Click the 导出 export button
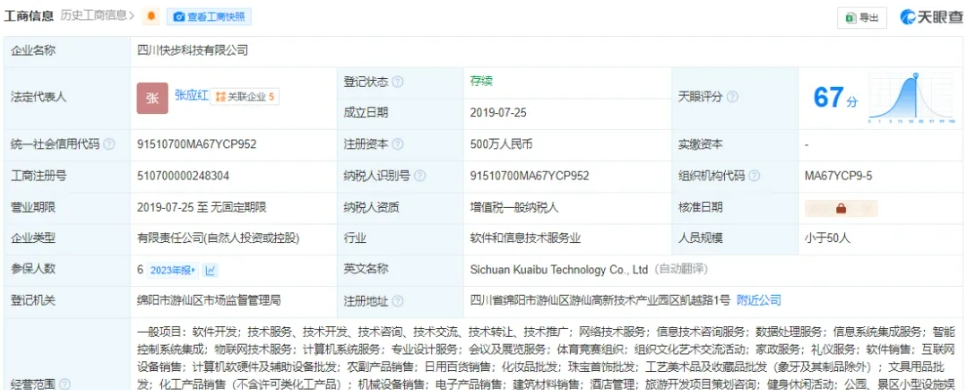This screenshot has width=966, height=390. (862, 18)
